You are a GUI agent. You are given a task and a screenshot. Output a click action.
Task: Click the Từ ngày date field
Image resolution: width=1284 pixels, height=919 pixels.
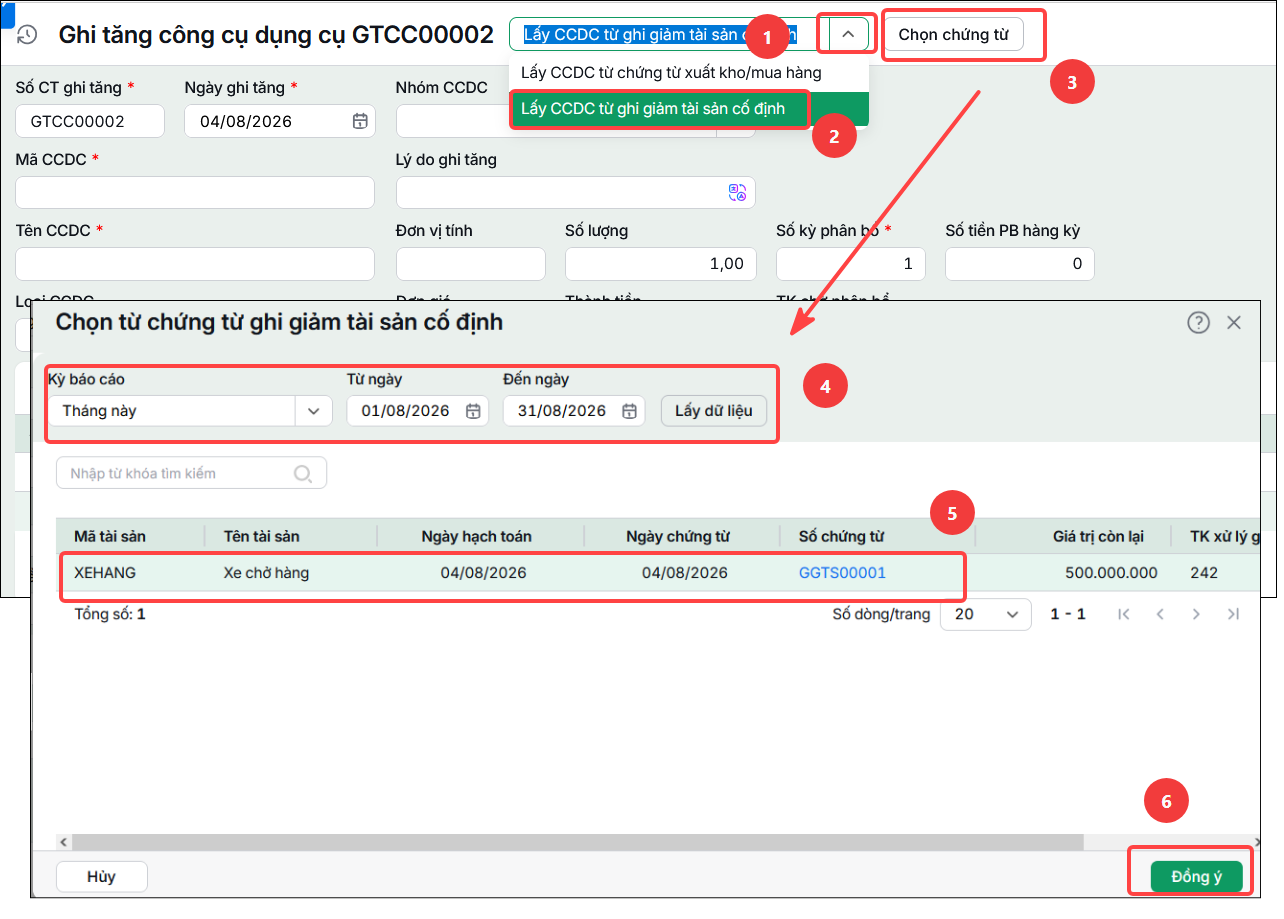418,411
